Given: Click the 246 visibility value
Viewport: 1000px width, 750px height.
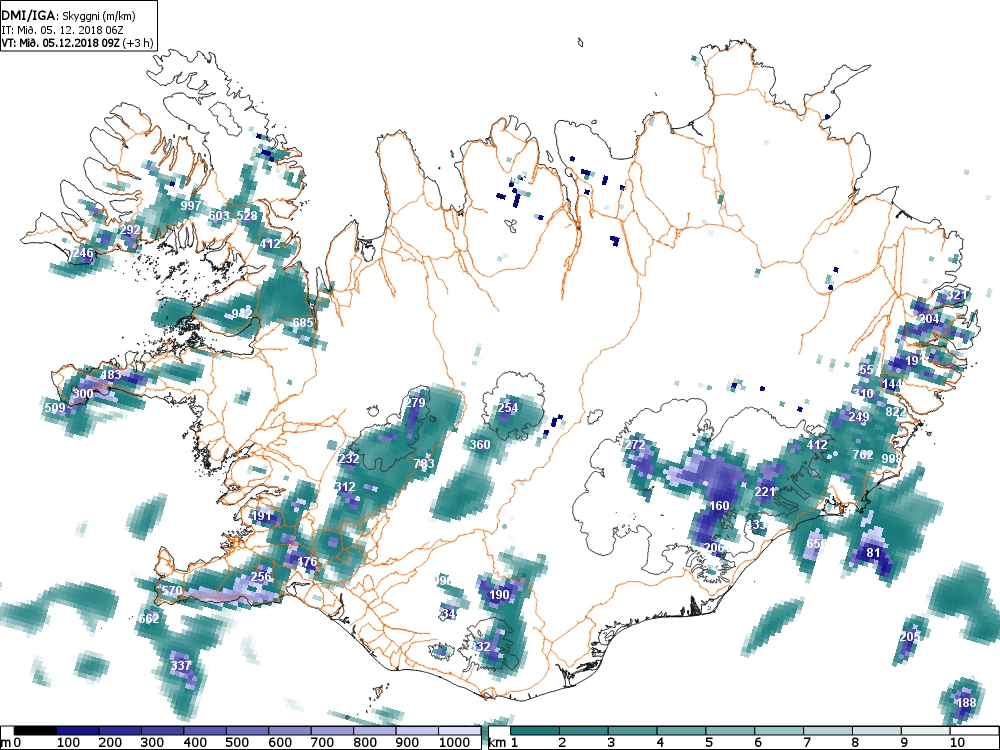Looking at the screenshot, I should 83,253.
